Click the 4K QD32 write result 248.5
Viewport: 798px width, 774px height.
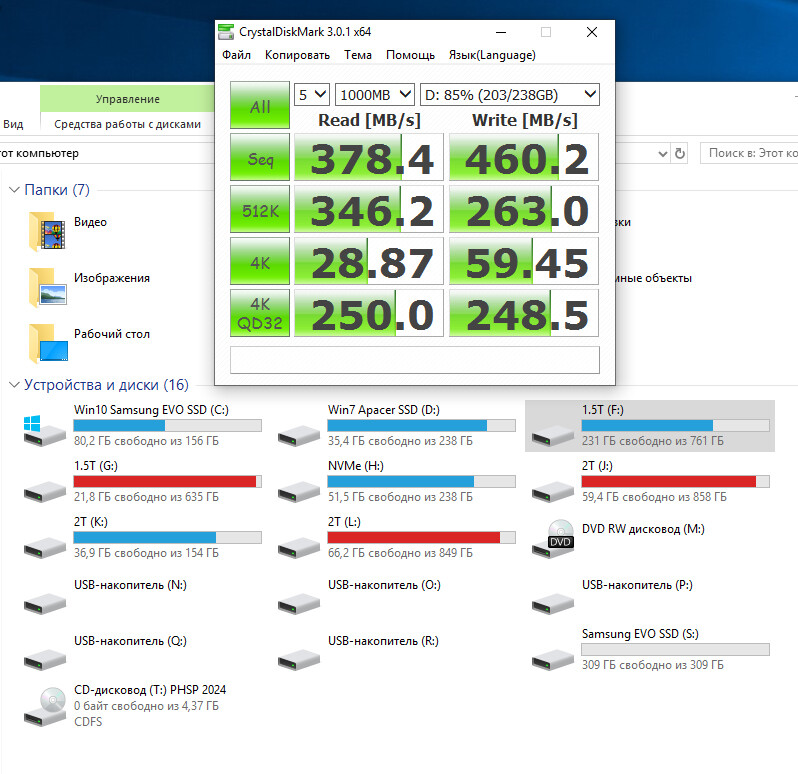tap(524, 313)
